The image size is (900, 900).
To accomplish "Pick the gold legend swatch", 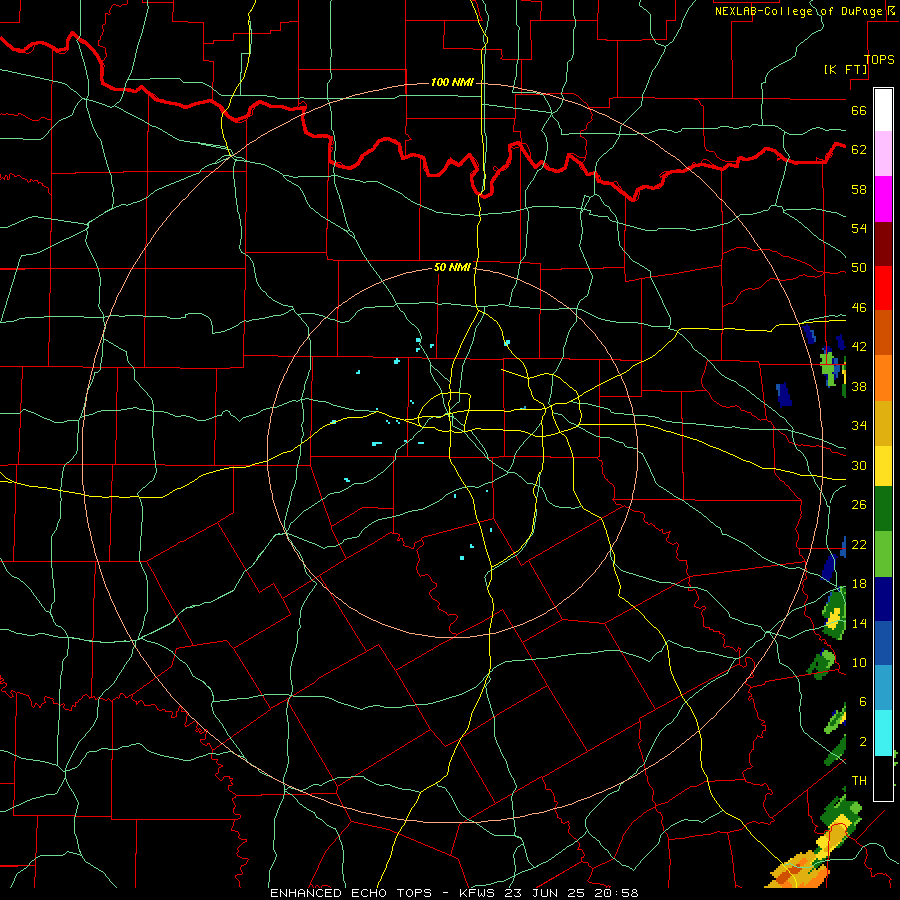I will tap(883, 423).
